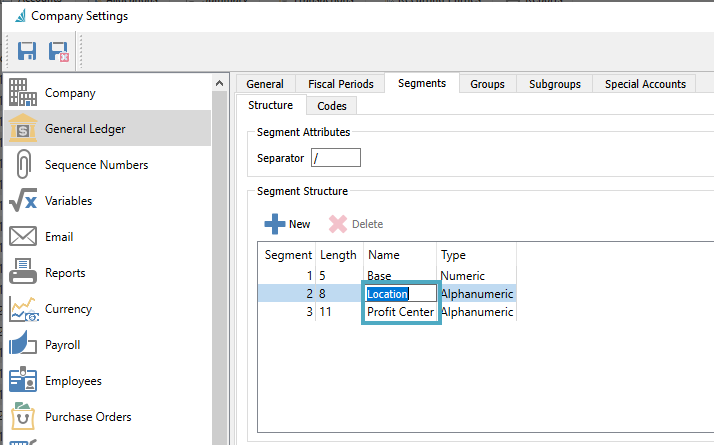Click the New segment button
This screenshot has width=714, height=445.
(288, 224)
